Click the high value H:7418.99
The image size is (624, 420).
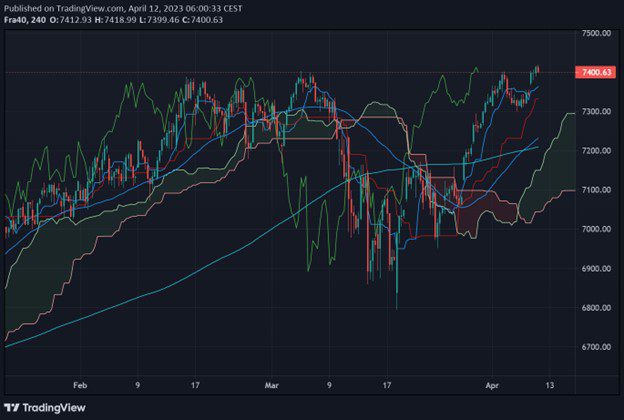tap(115, 20)
